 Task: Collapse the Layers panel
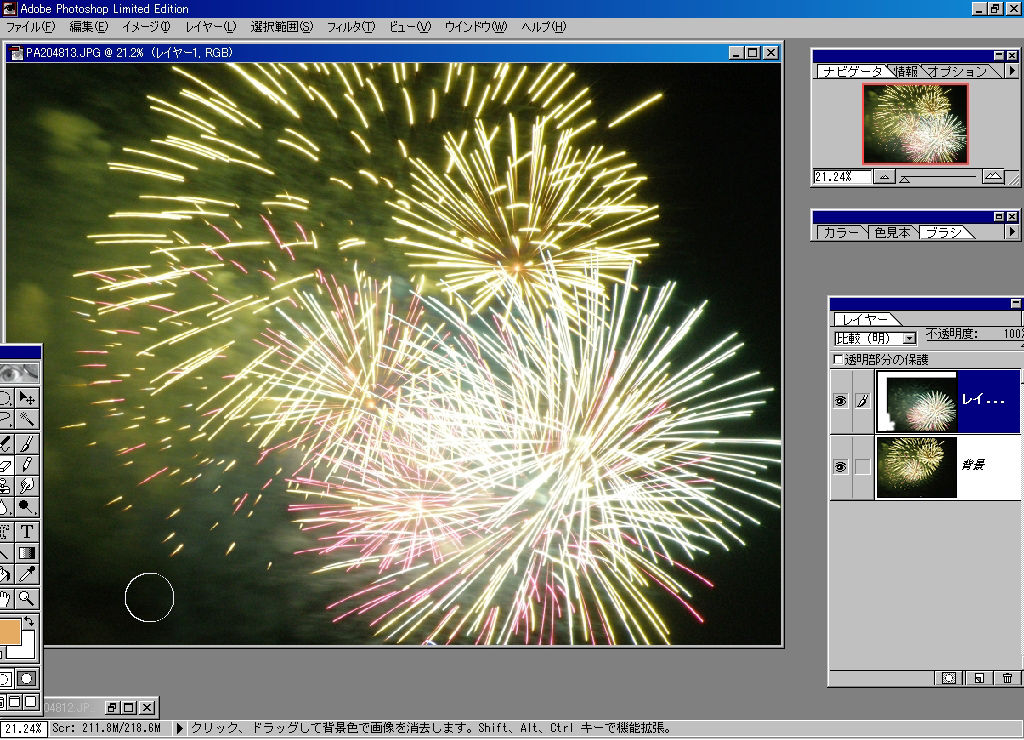1016,303
